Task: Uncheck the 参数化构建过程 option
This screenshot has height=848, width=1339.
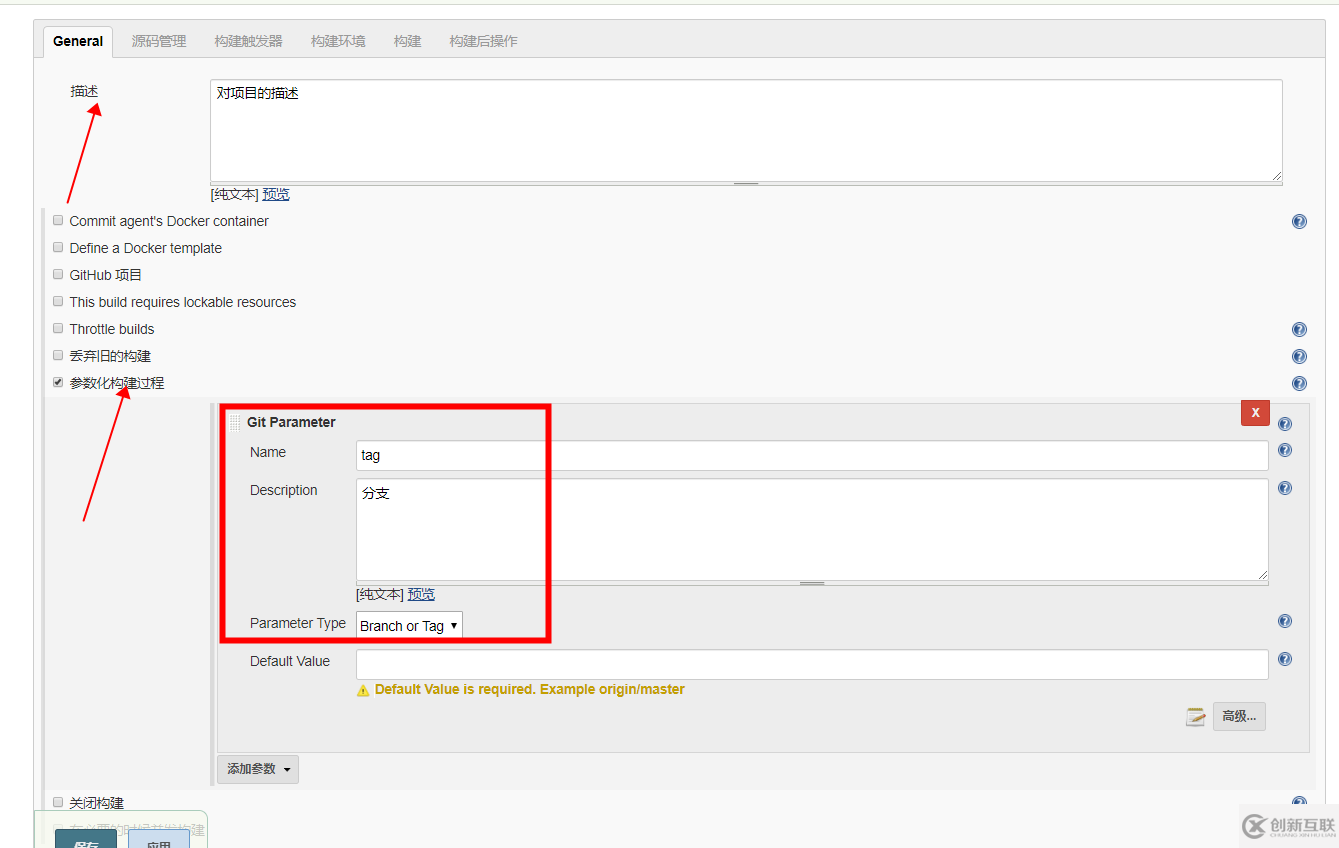Action: tap(58, 382)
